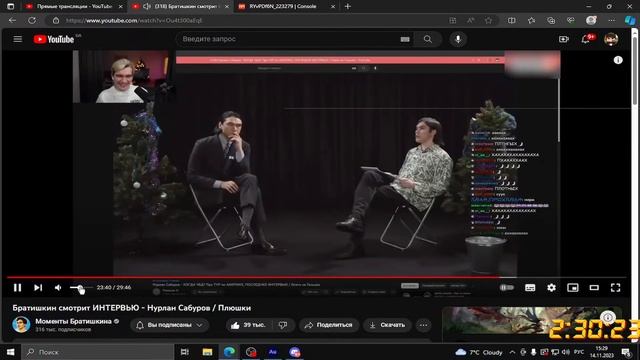Share the video via Поделиться button
Image resolution: width=640 pixels, height=360 pixels.
(329, 325)
